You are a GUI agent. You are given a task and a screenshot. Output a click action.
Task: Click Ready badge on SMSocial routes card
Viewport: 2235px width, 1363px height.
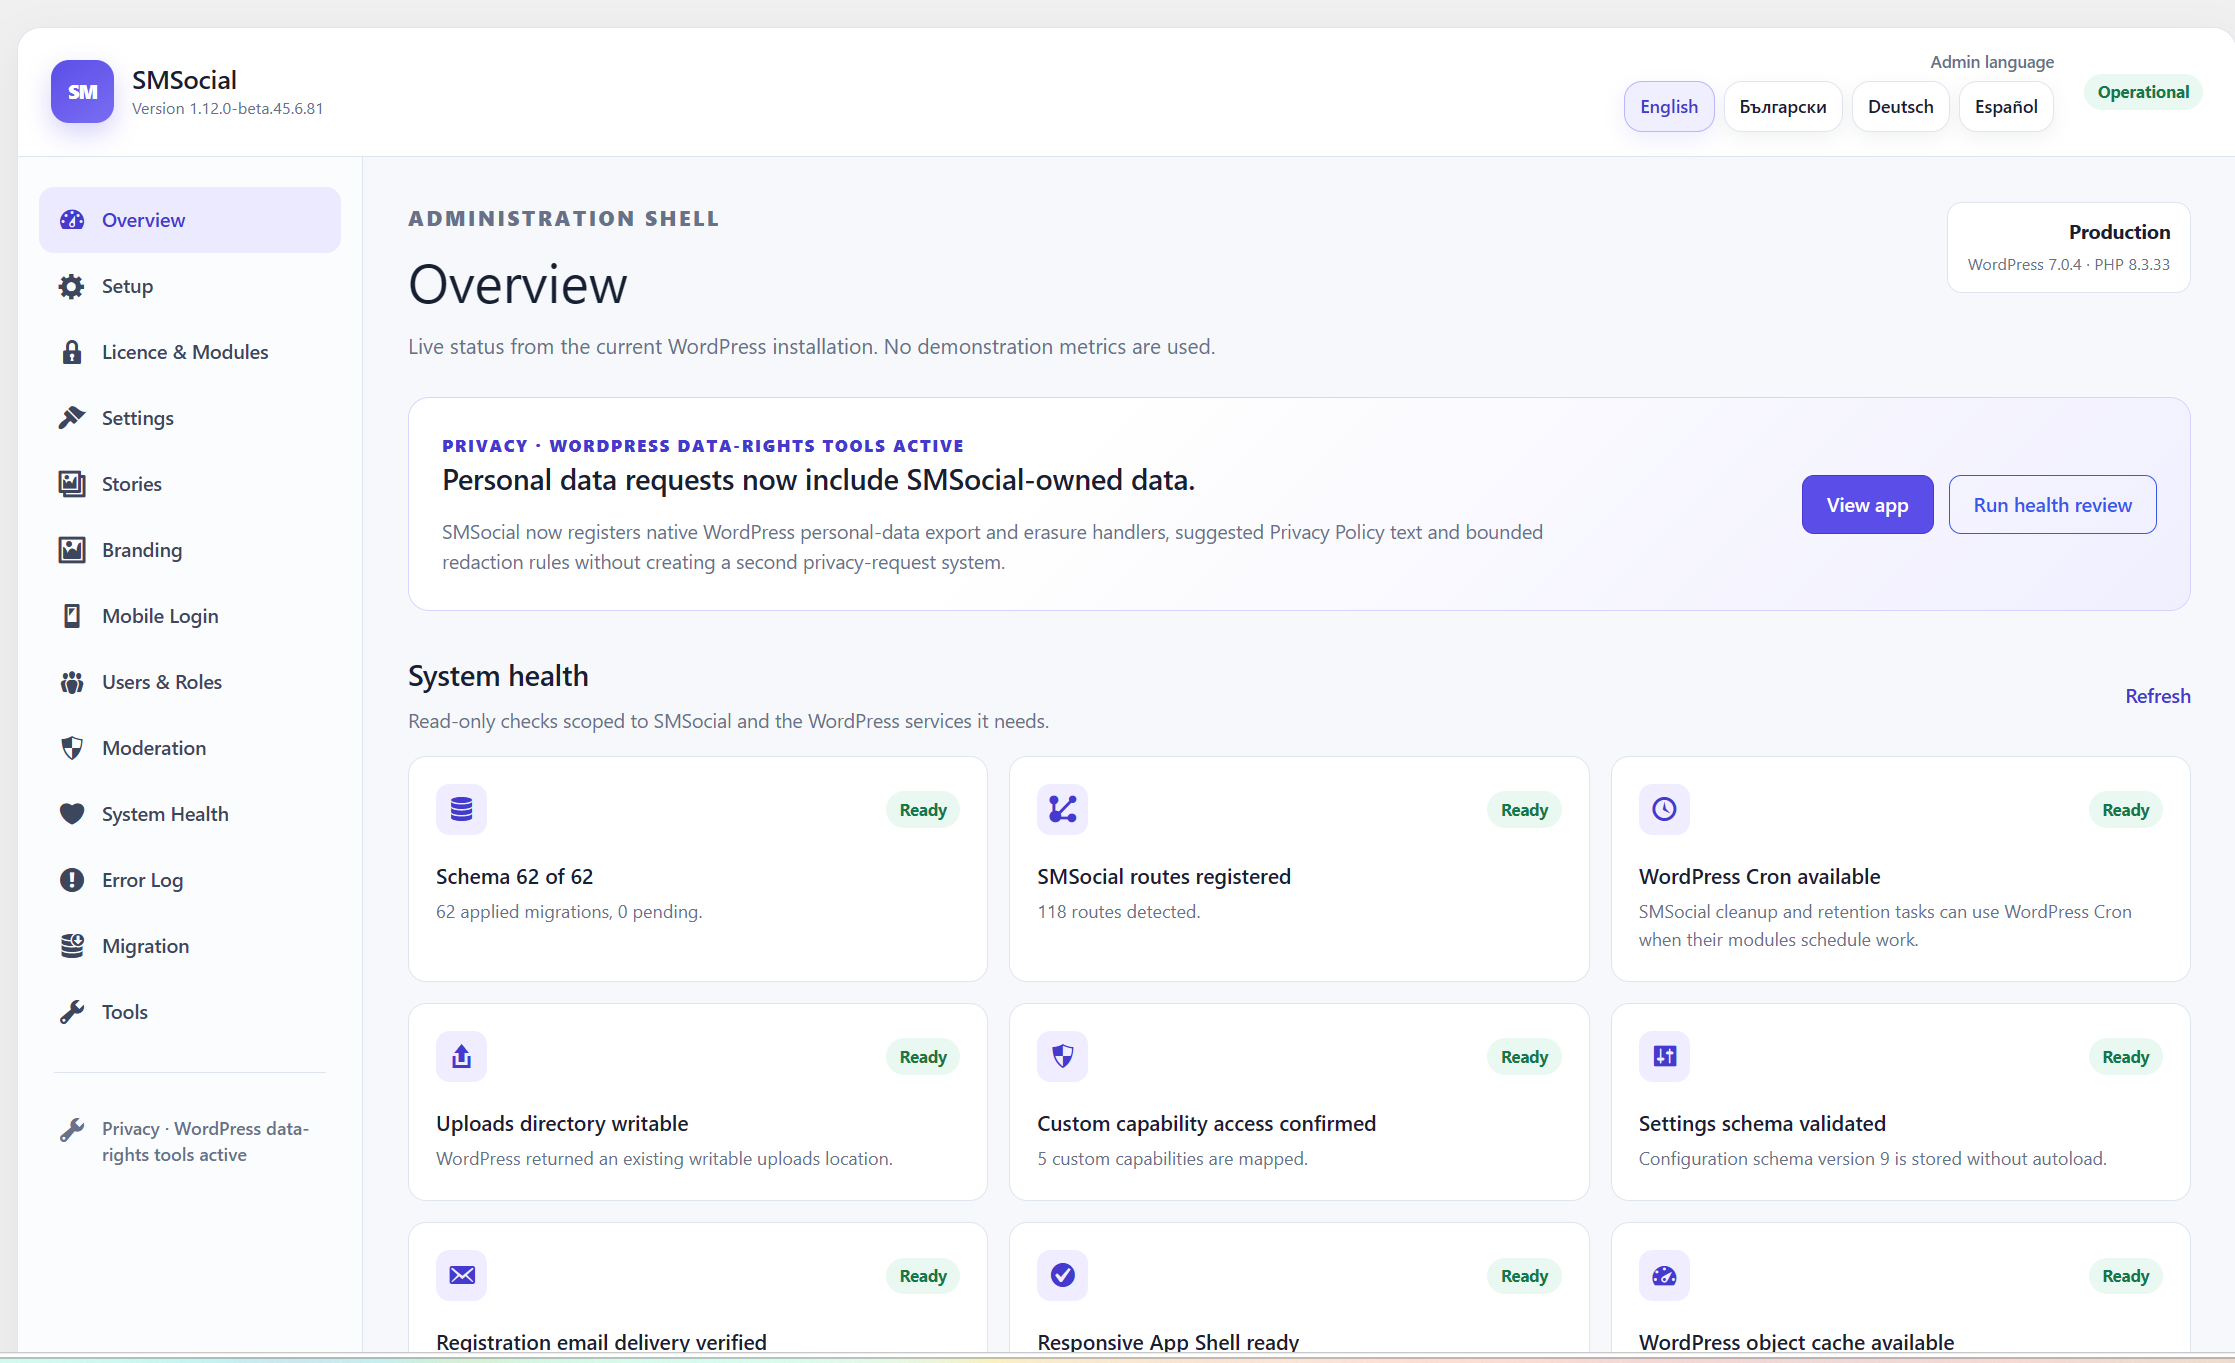coord(1524,810)
